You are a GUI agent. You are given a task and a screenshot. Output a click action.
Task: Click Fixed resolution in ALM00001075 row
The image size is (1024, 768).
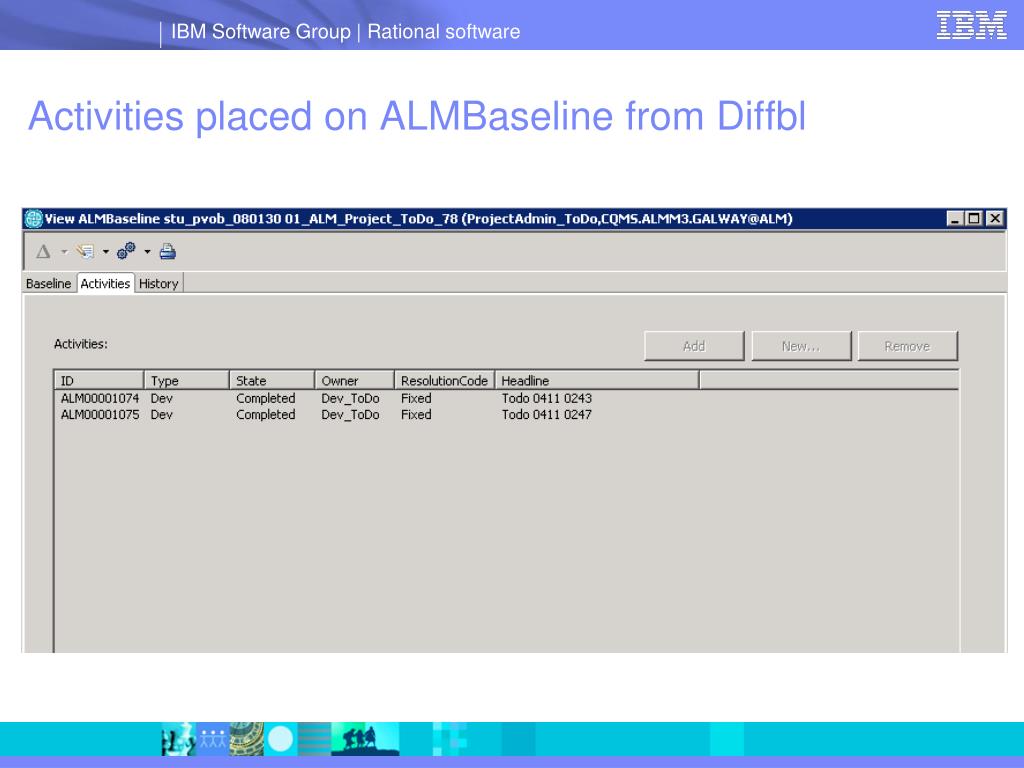416,415
